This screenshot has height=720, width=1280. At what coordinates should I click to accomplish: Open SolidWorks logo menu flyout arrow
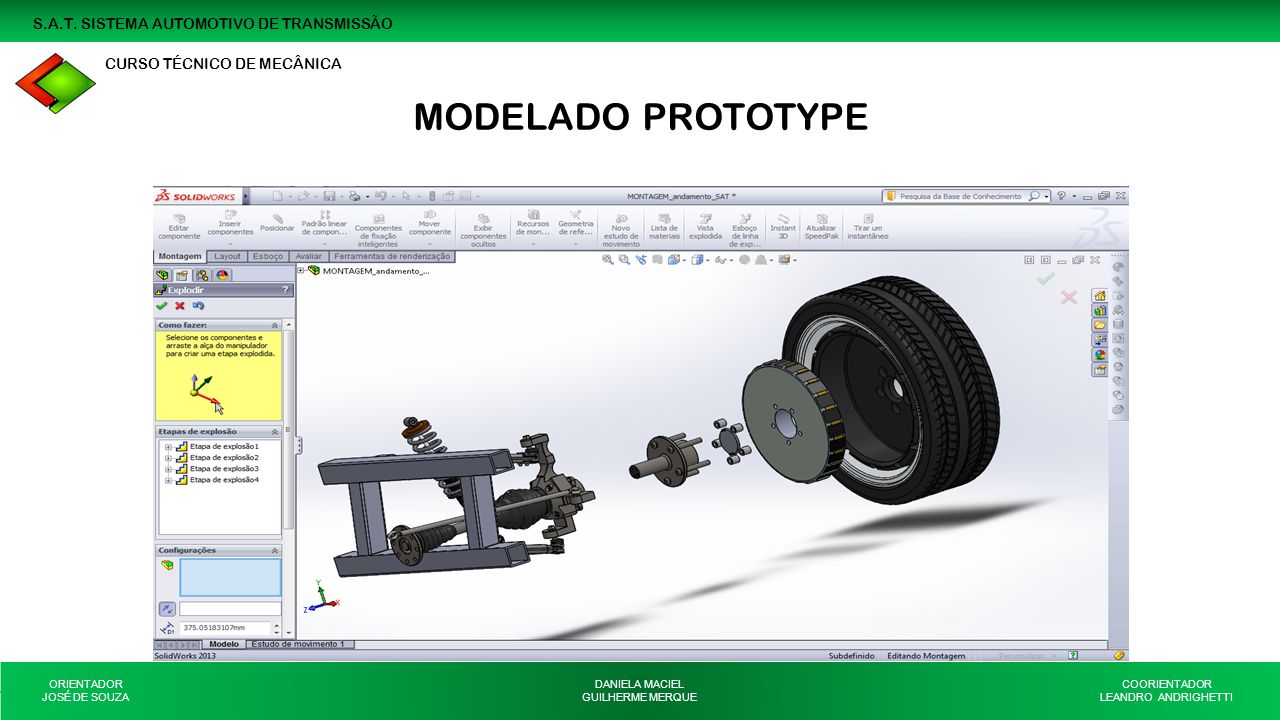pos(246,197)
